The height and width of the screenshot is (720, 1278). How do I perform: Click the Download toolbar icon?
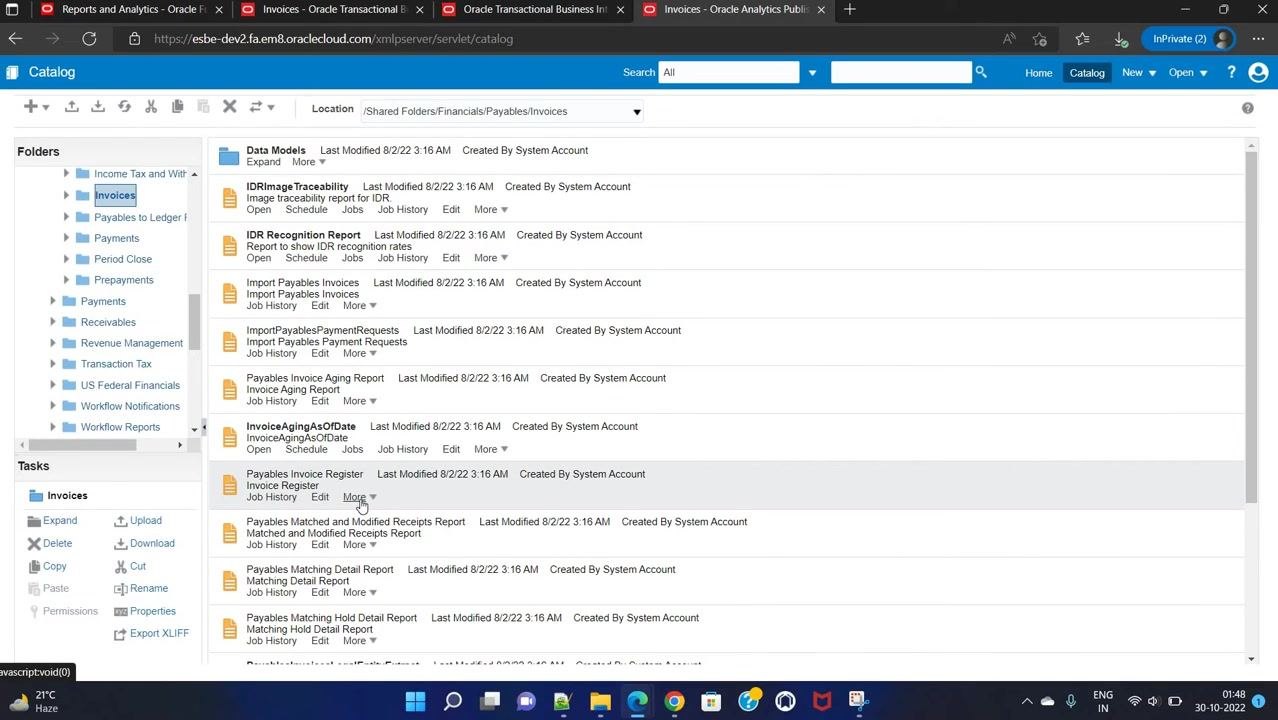[98, 106]
